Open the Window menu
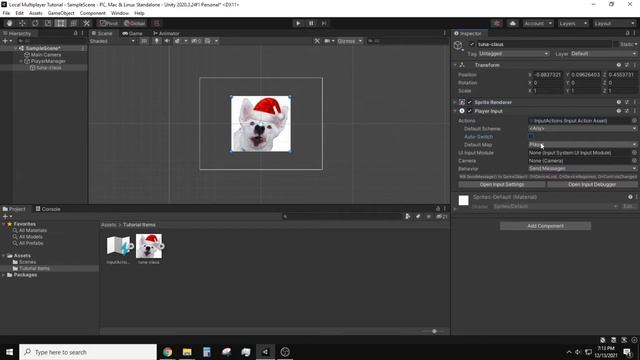Screen dimensions: 640x360 (x=120, y=13)
